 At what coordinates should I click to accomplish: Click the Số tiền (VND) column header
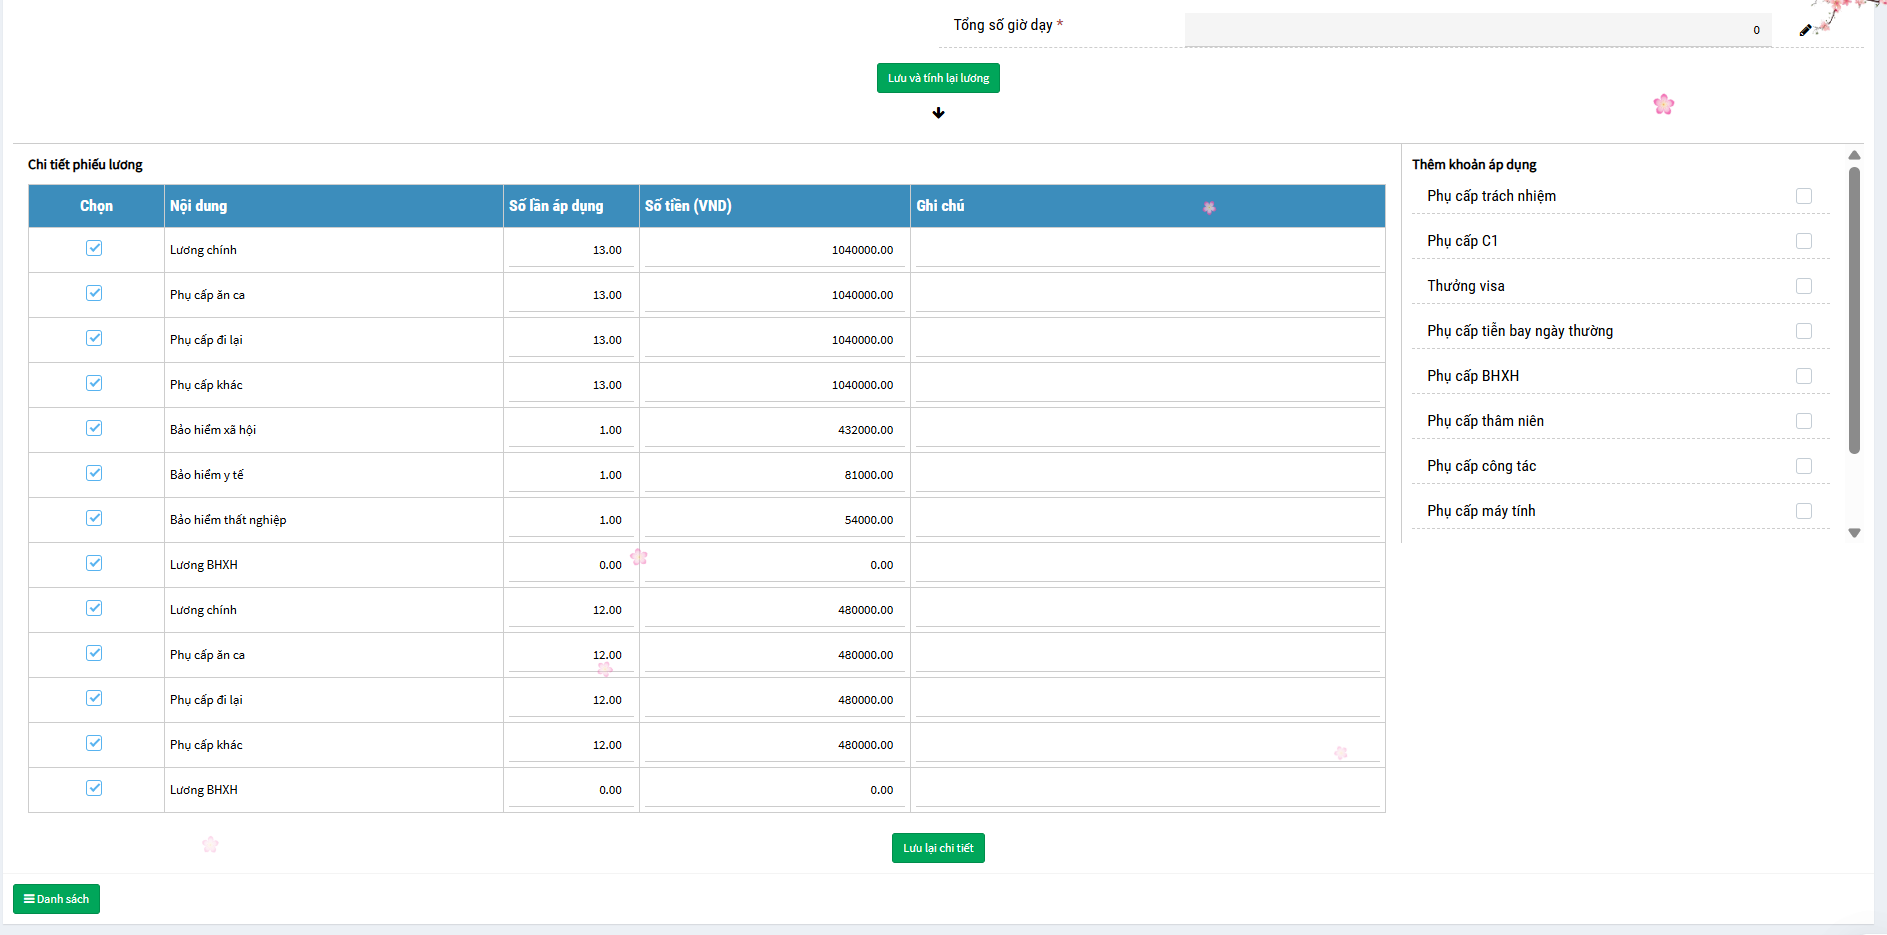[x=688, y=206]
